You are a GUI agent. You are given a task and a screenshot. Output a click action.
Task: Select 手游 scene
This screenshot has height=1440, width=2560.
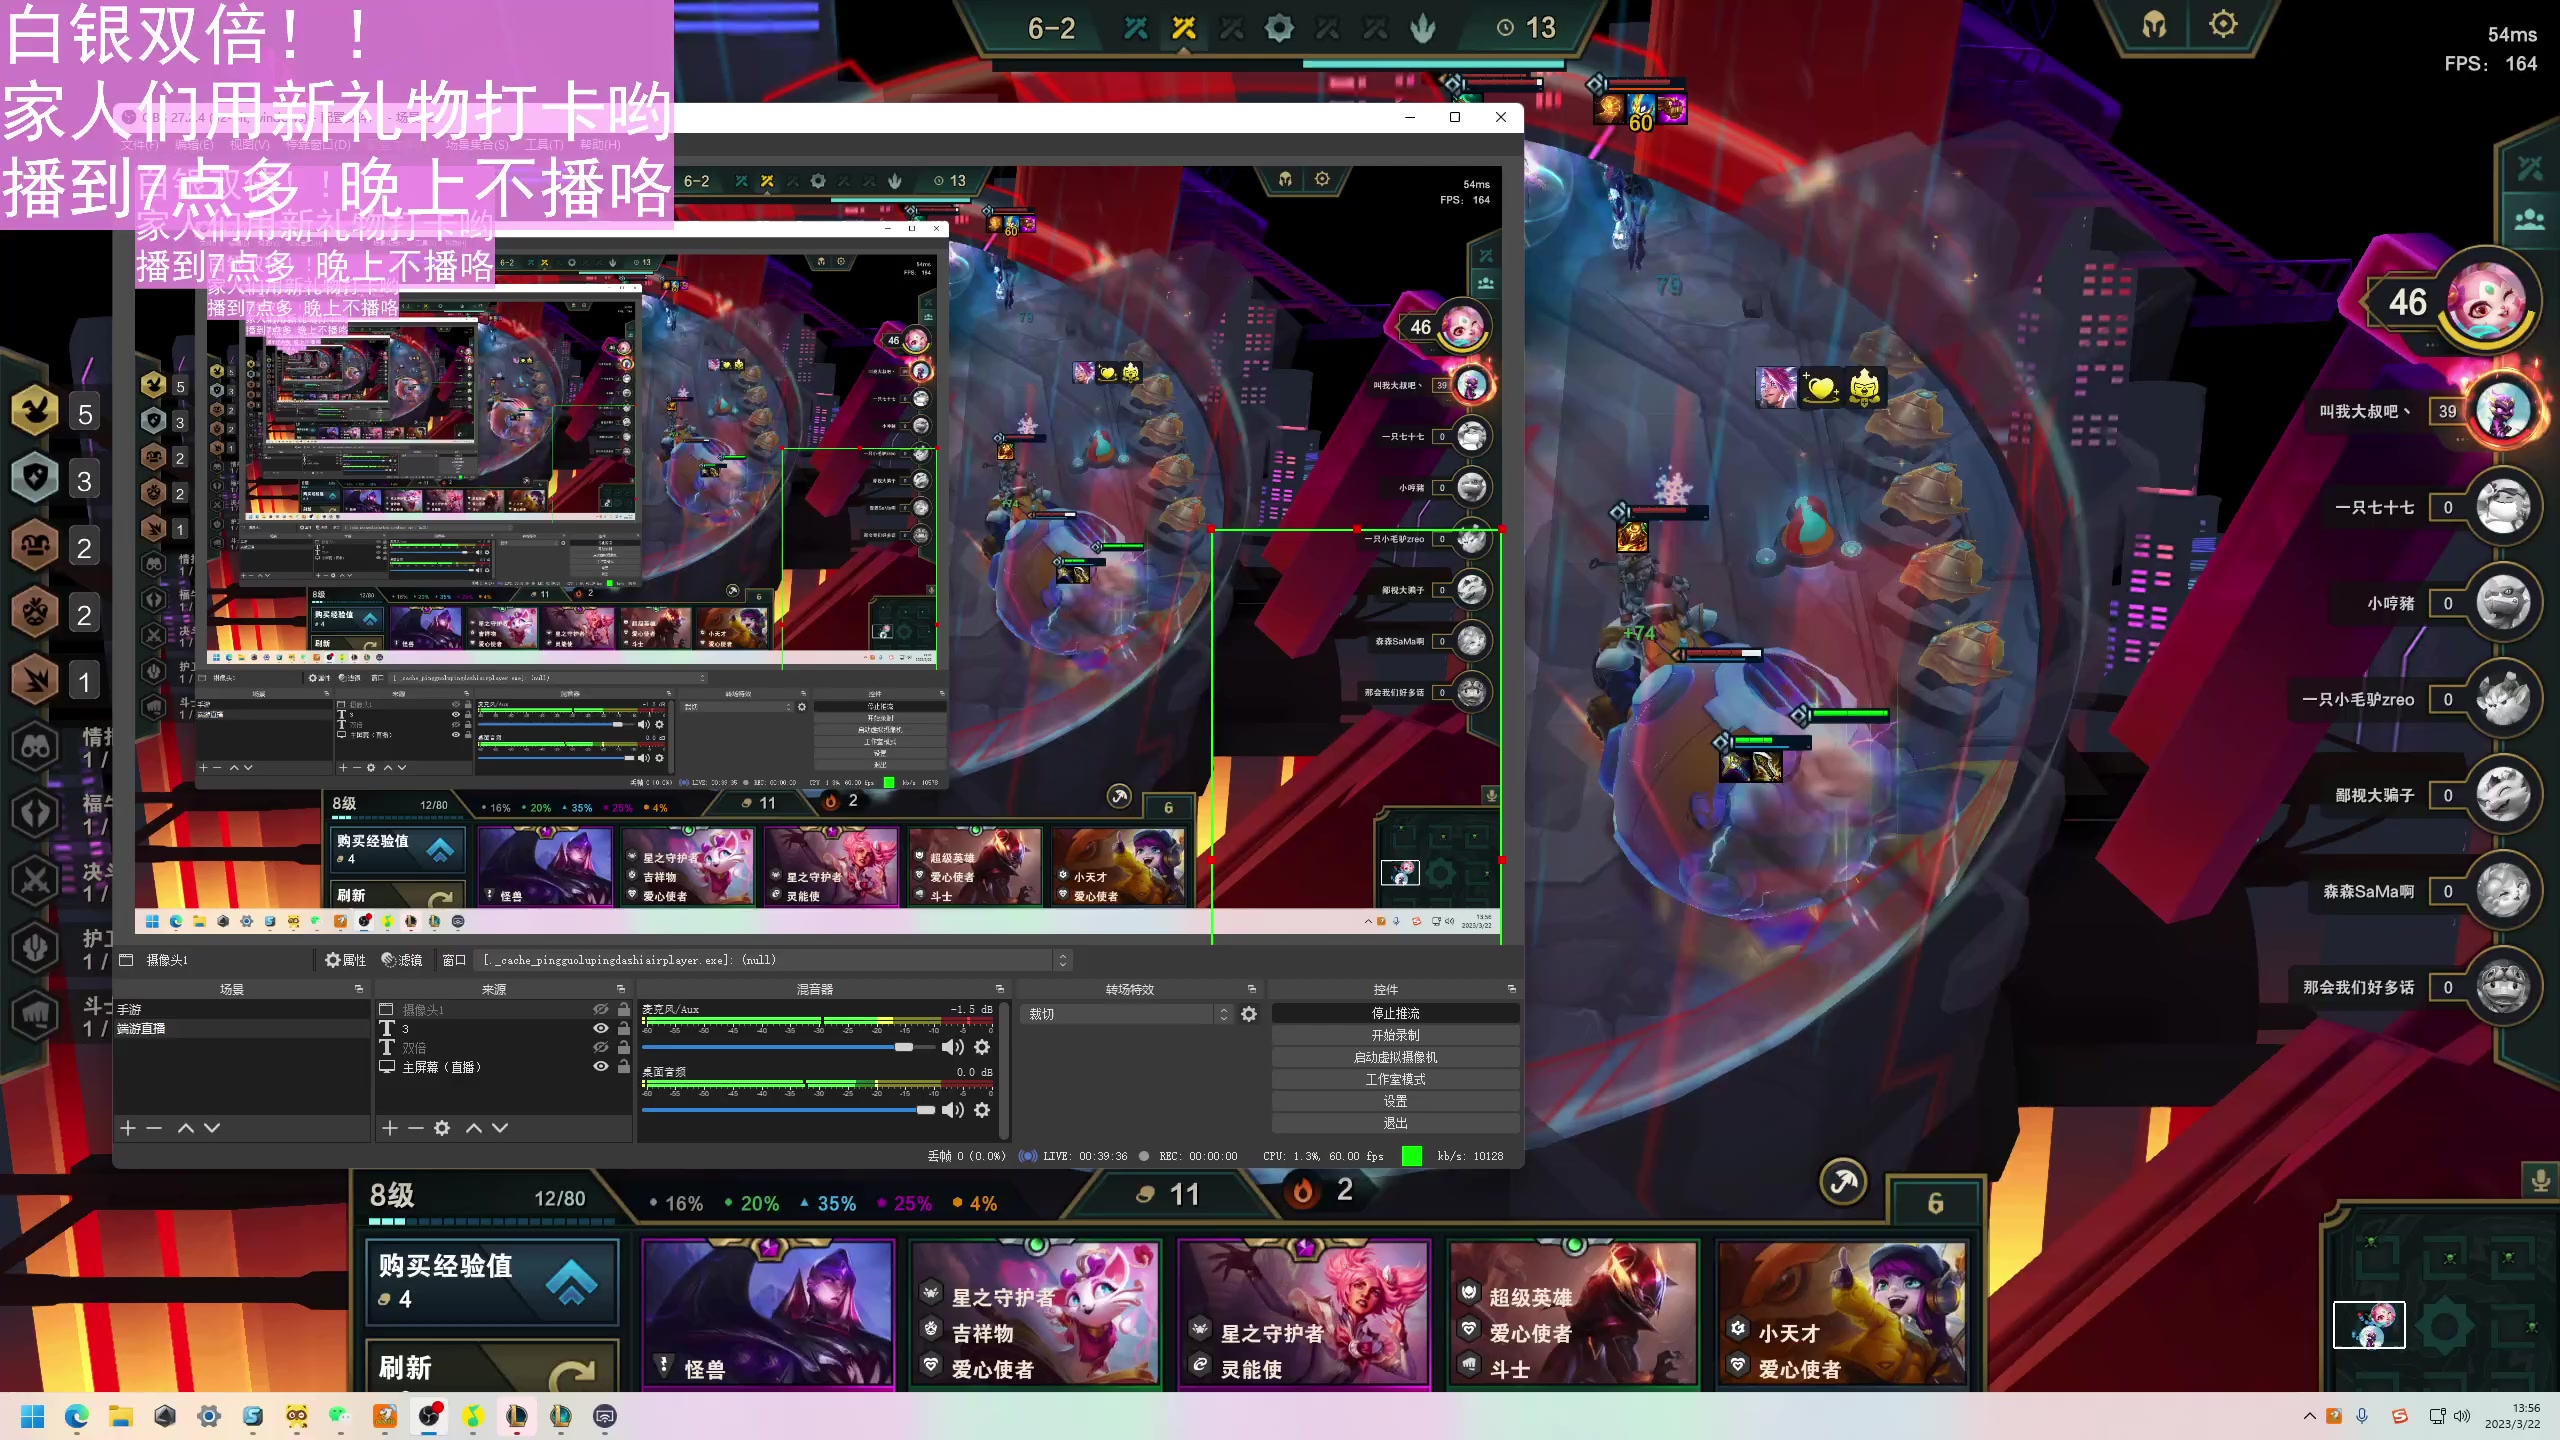[240, 1010]
